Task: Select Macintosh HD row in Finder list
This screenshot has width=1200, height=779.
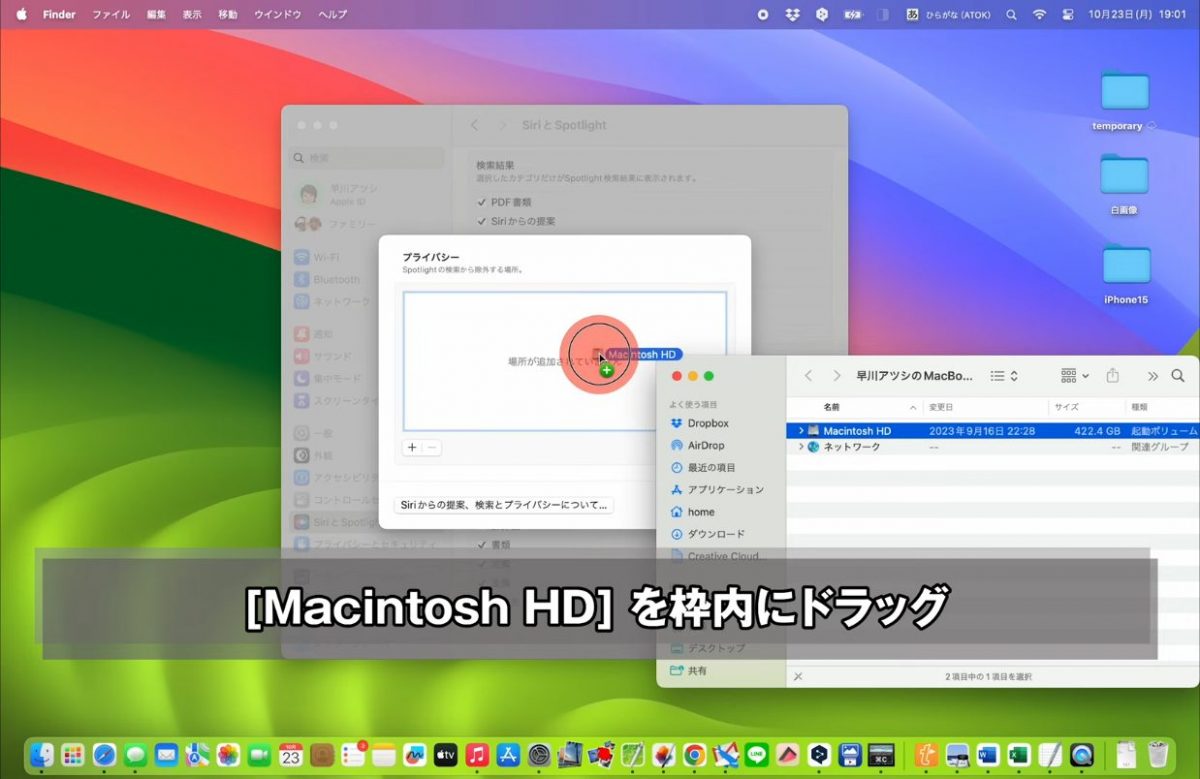Action: [x=994, y=431]
